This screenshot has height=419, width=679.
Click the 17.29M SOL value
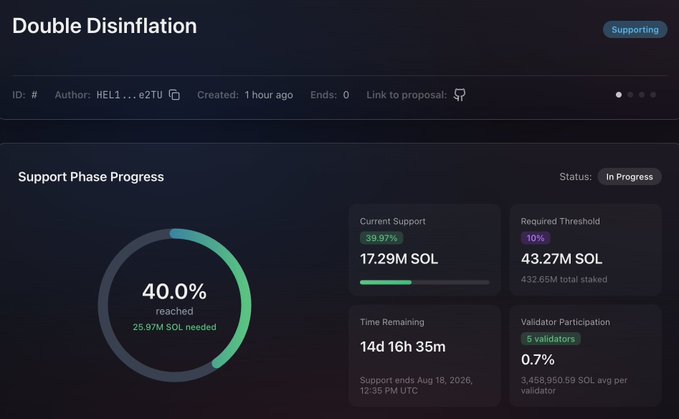[399, 259]
